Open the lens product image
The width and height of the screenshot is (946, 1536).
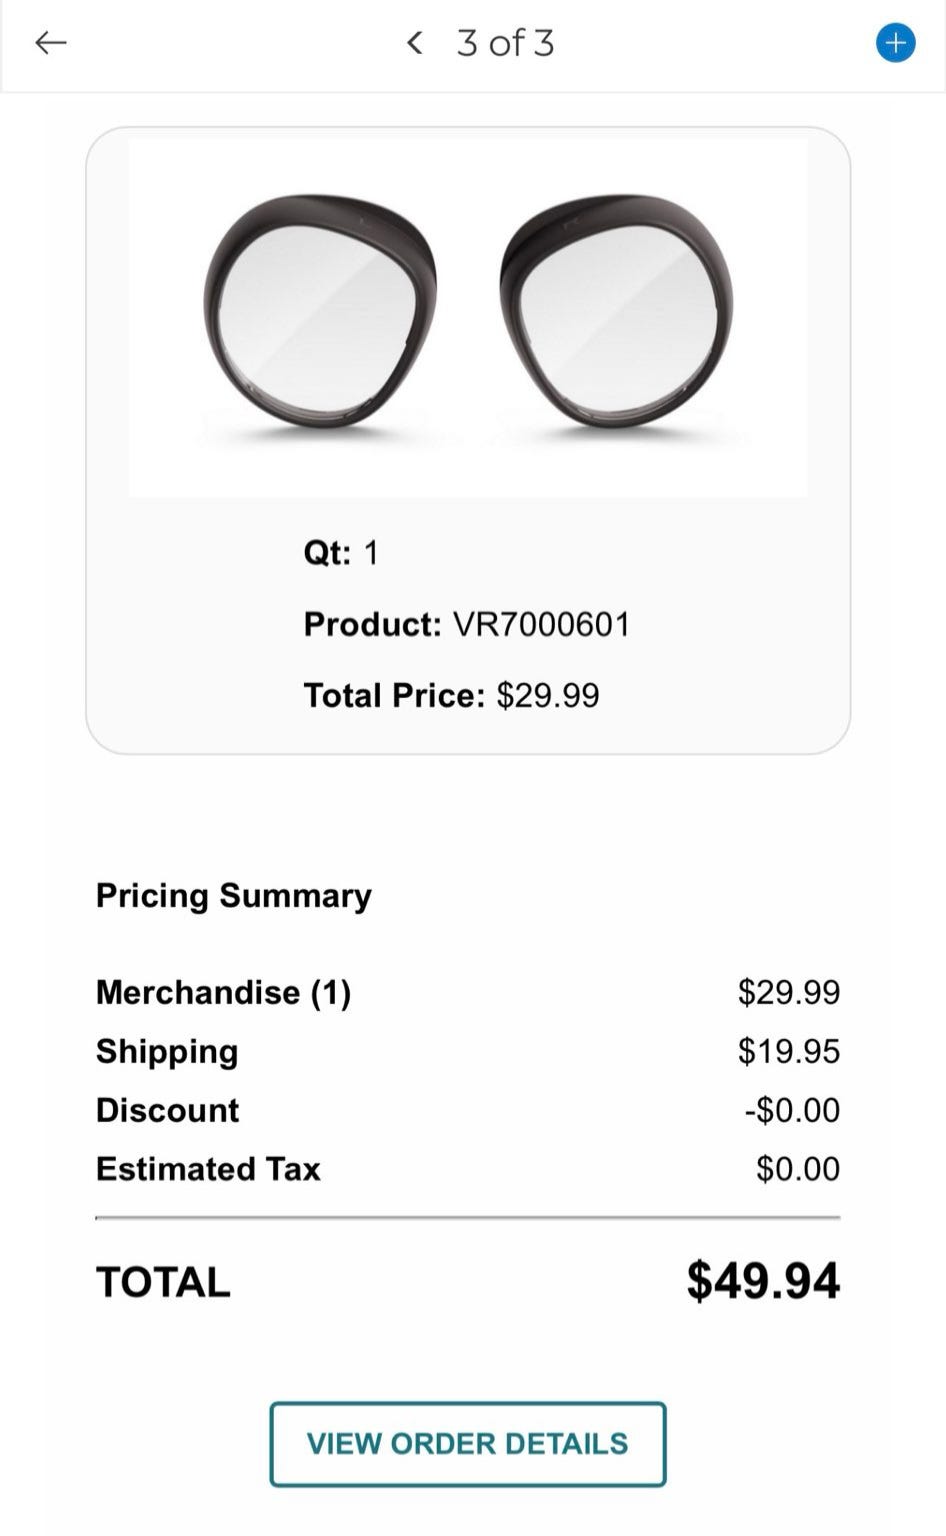coord(468,316)
